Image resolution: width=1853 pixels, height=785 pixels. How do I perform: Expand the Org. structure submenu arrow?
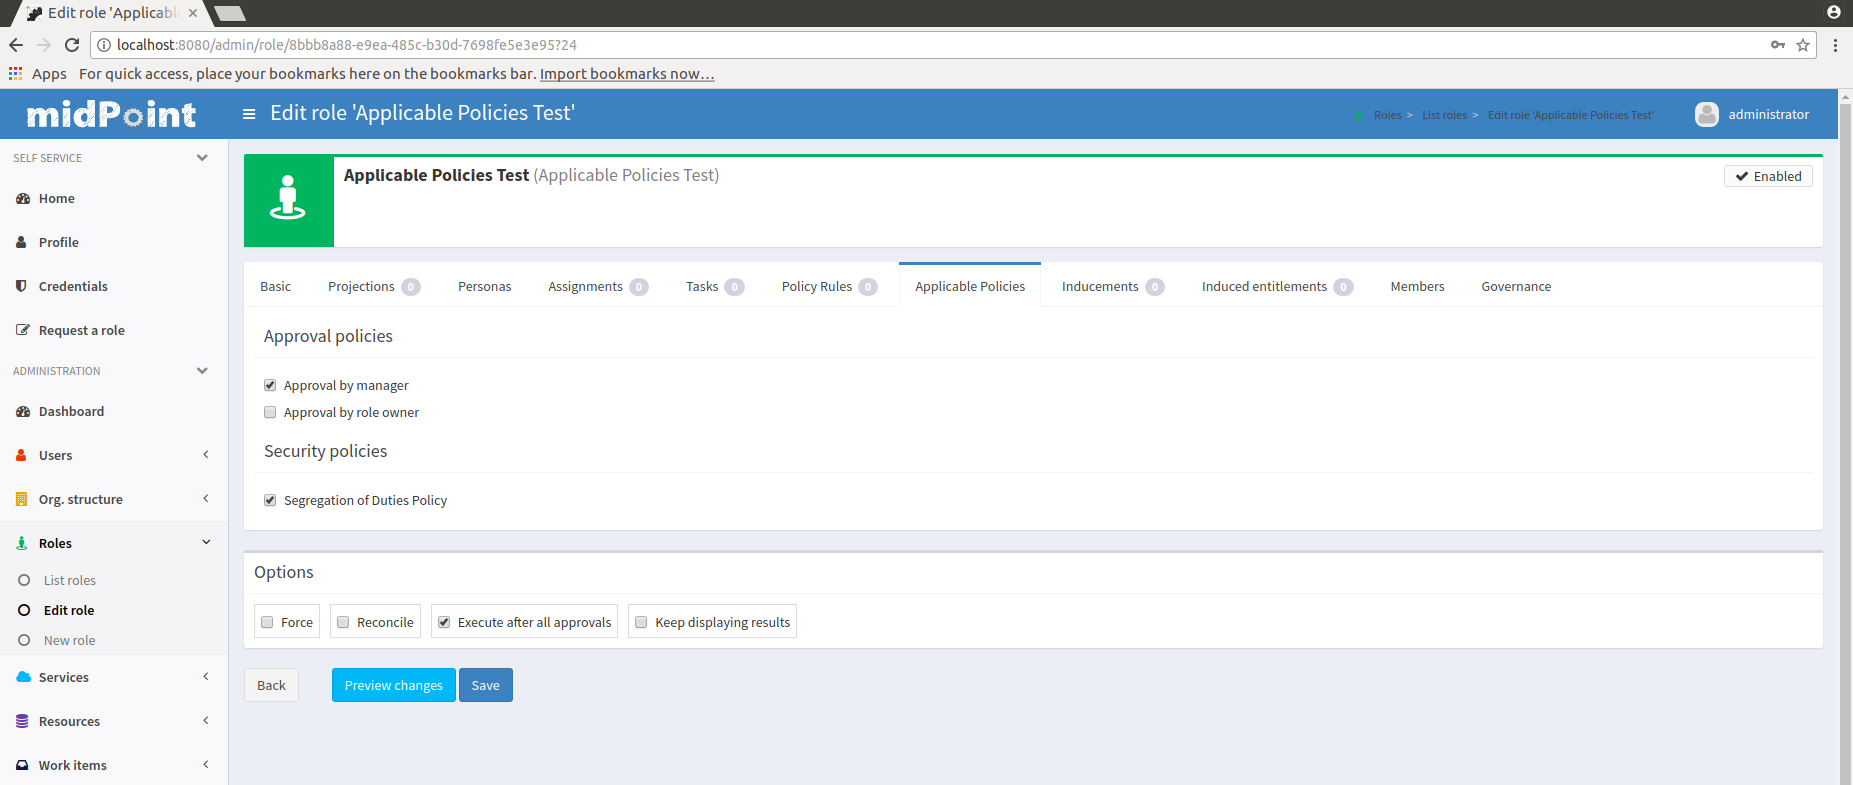click(206, 499)
